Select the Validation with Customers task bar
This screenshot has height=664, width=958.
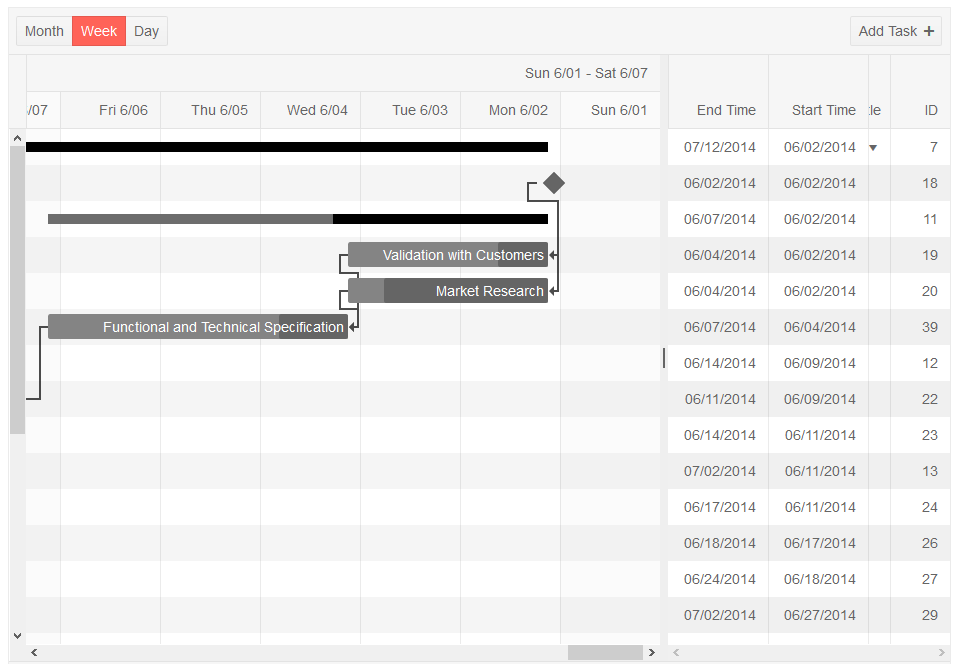pos(446,255)
